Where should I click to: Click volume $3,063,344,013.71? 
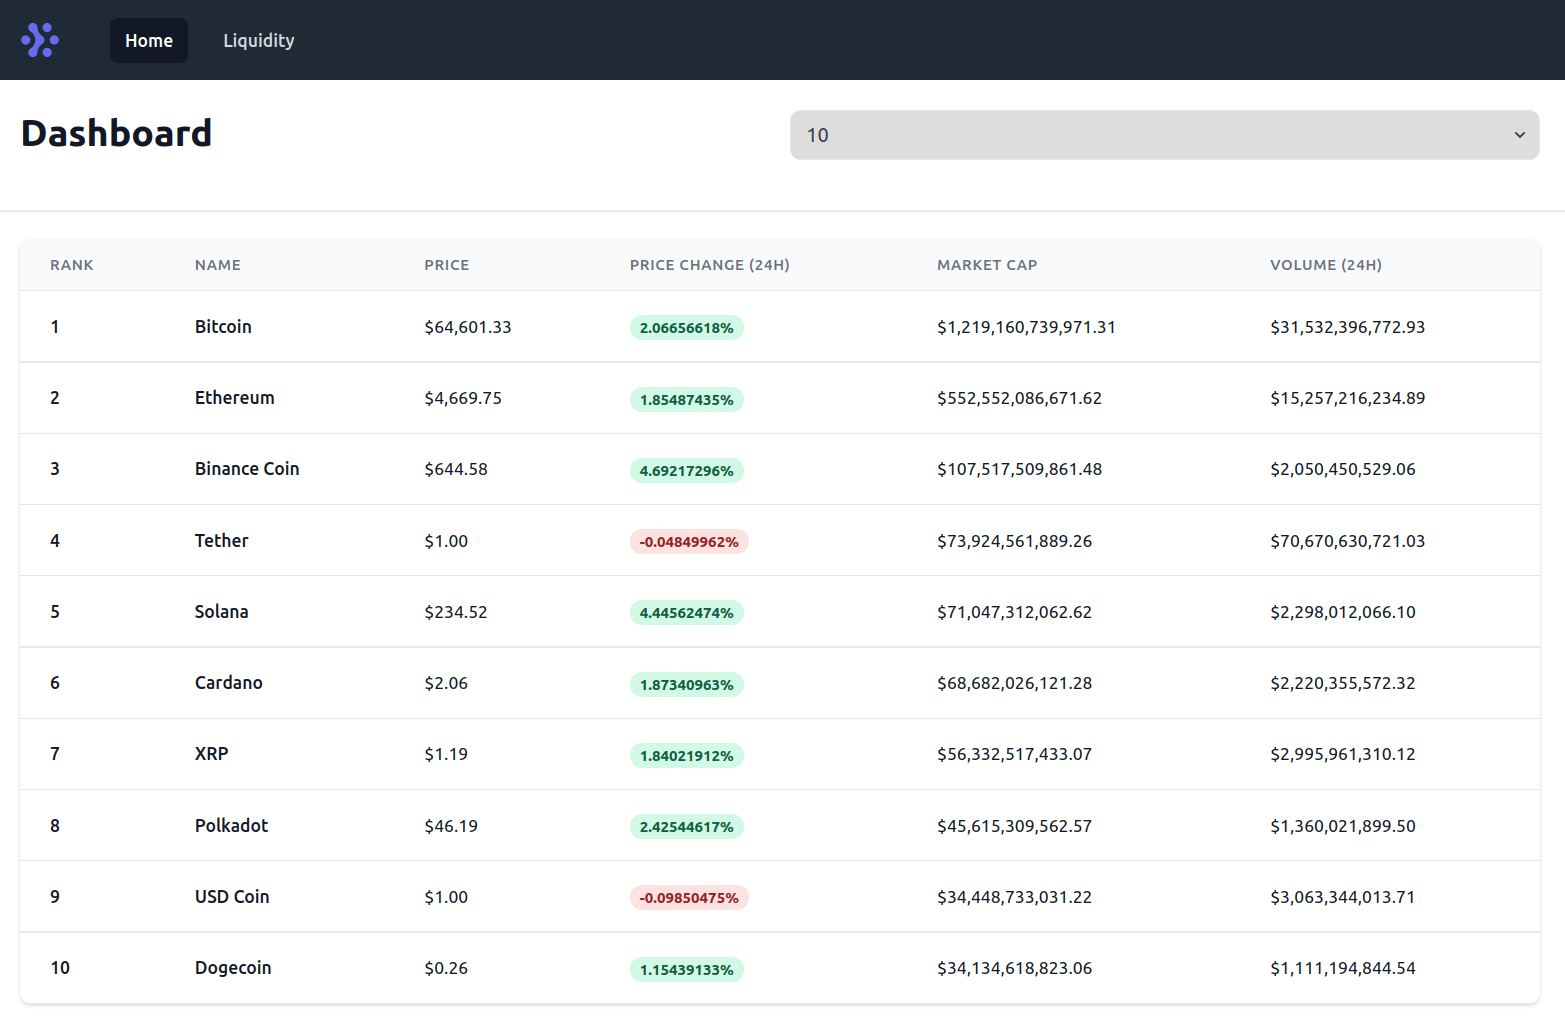tap(1343, 897)
